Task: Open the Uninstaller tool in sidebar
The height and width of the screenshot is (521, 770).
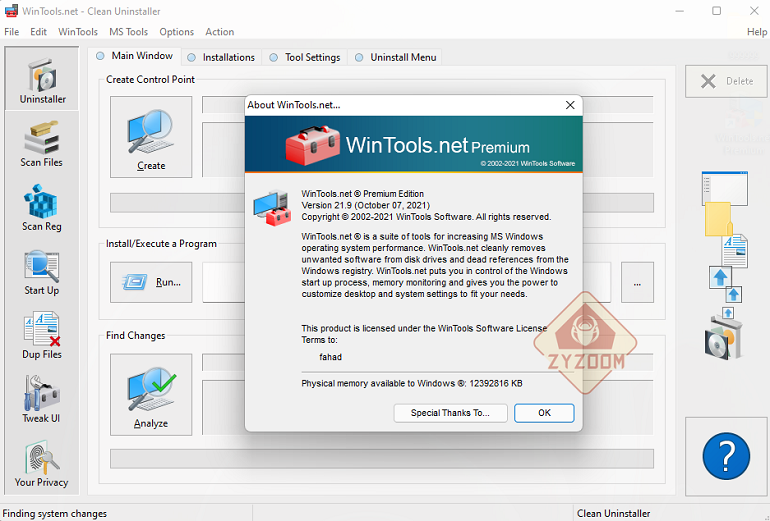Action: pos(42,79)
